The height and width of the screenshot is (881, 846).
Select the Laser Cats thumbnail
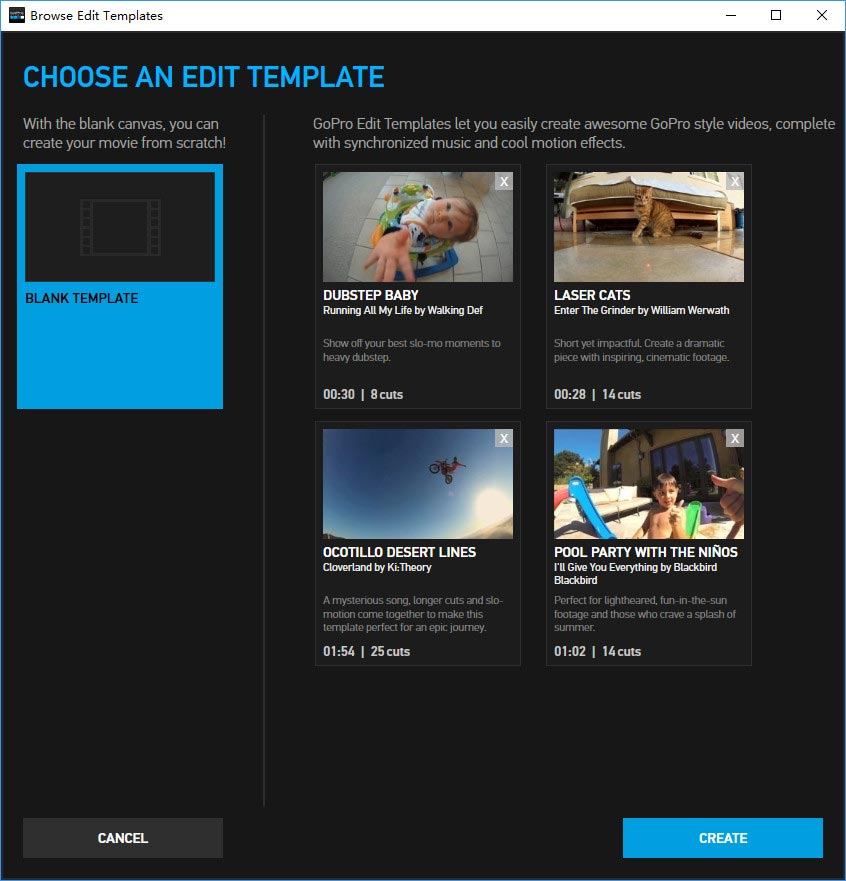pyautogui.click(x=649, y=227)
